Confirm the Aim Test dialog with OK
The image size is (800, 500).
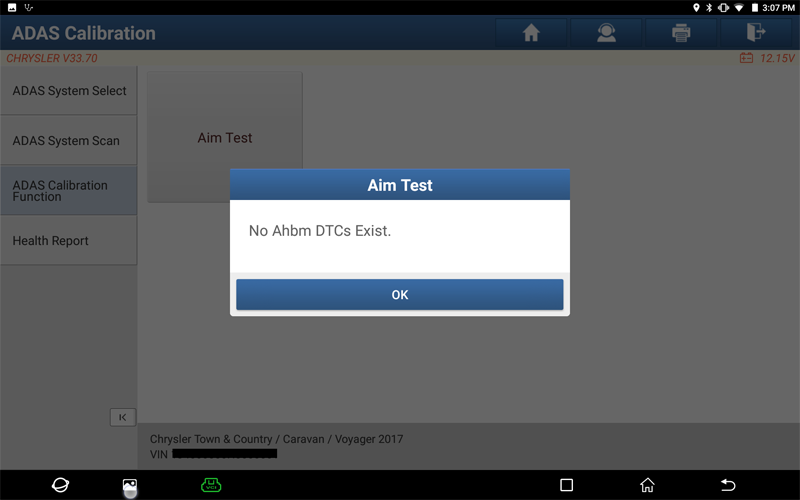(399, 294)
